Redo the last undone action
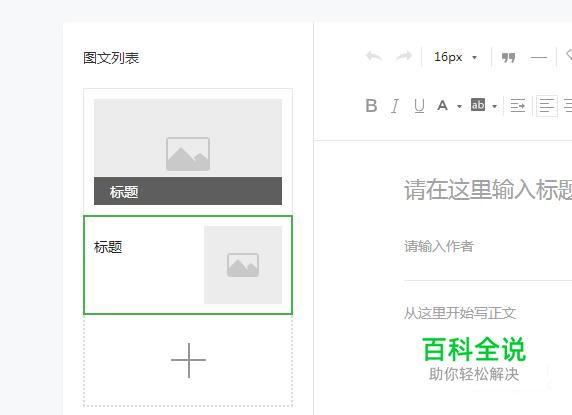The width and height of the screenshot is (572, 415). pyautogui.click(x=404, y=57)
